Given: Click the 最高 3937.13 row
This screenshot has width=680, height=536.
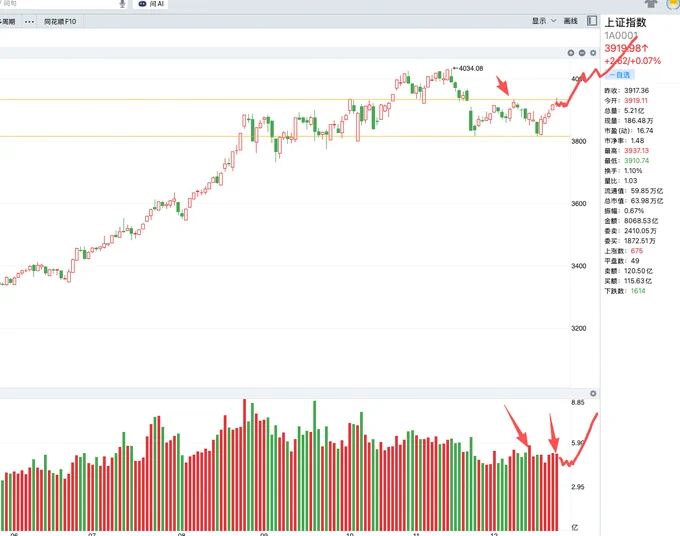Looking at the screenshot, I should (627, 150).
